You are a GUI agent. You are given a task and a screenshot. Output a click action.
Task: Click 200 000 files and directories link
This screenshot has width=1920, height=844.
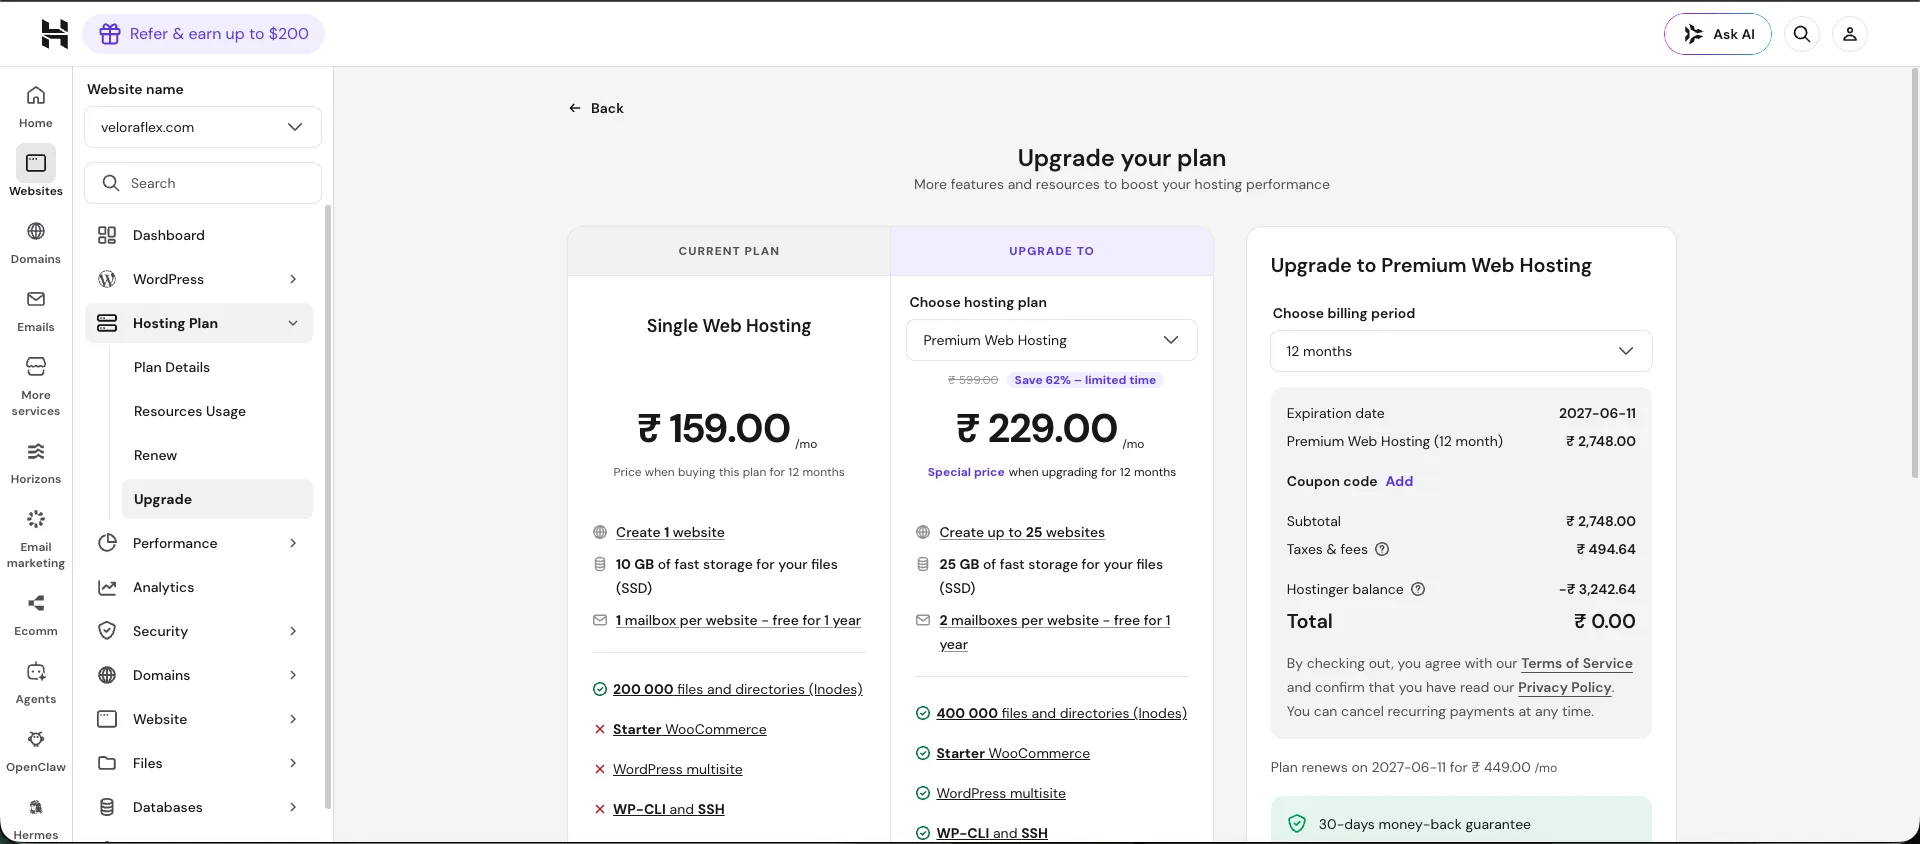[737, 689]
